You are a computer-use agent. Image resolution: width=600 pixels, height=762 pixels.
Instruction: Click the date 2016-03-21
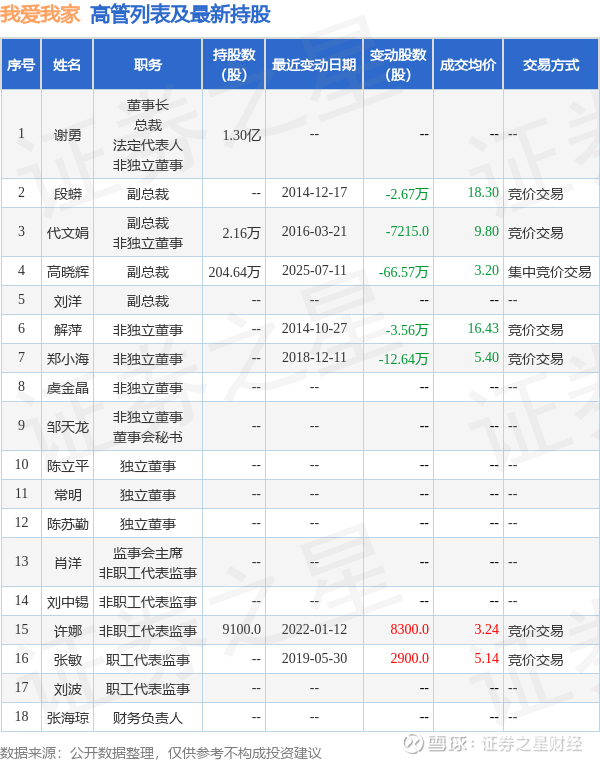(314, 231)
